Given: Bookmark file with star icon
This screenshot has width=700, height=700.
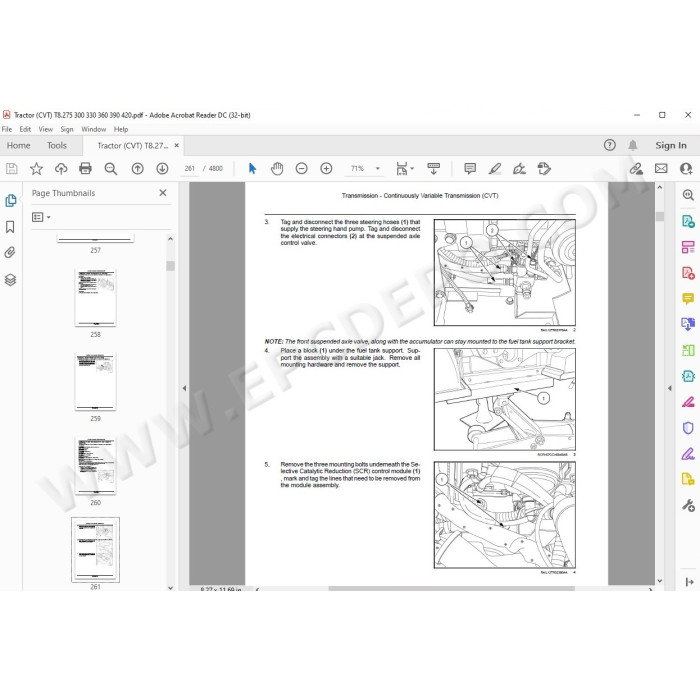Looking at the screenshot, I should point(36,169).
